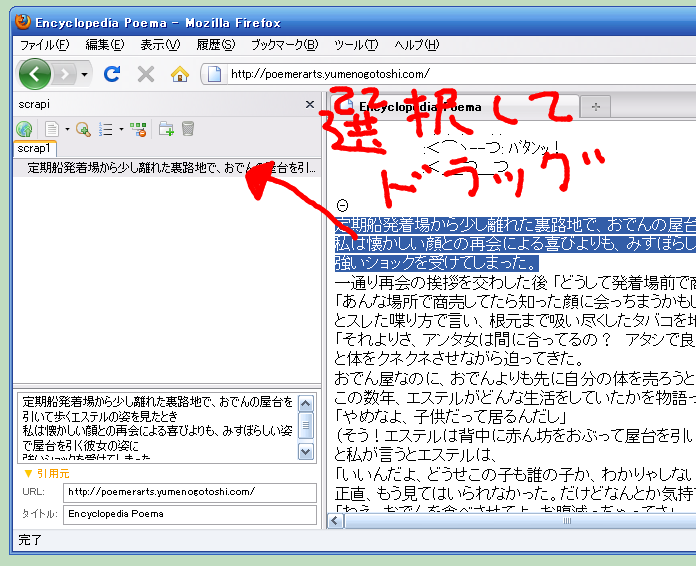
Task: Click the magnifier-plus search icon in scrapi
Action: pyautogui.click(x=83, y=129)
